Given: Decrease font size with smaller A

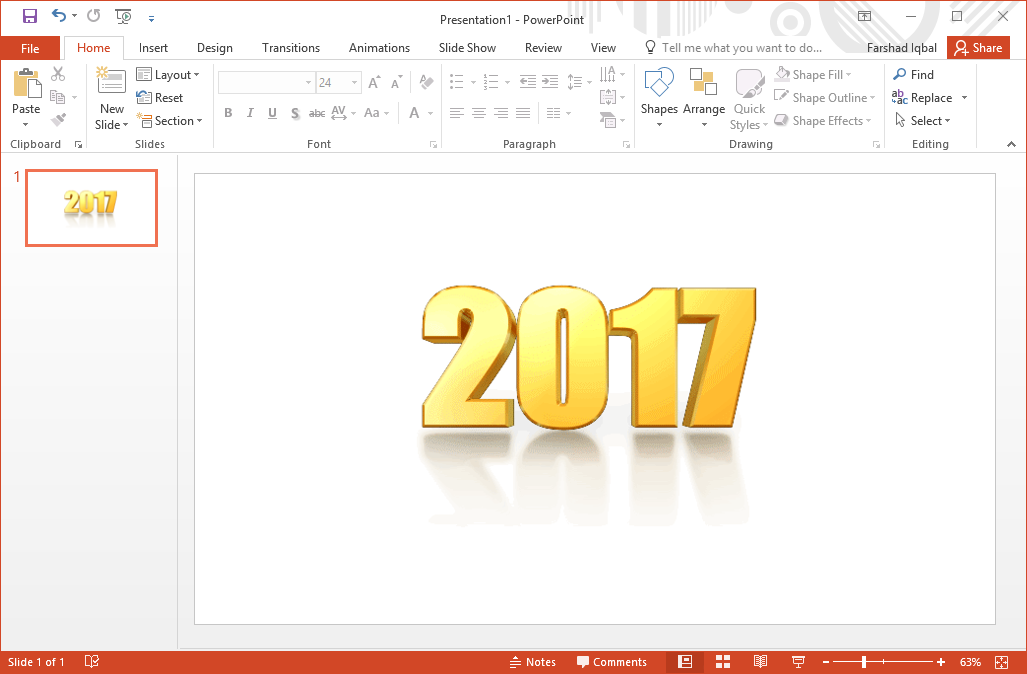Looking at the screenshot, I should pos(396,83).
